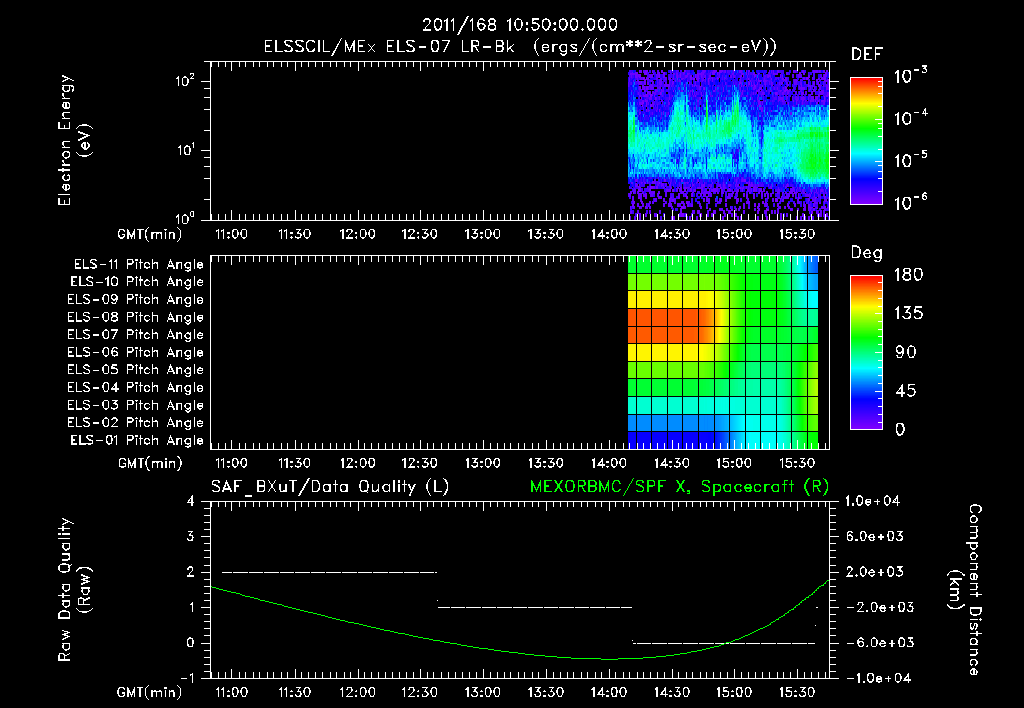Select the ELS-08 Pitch Angle row label

pyautogui.click(x=135, y=317)
